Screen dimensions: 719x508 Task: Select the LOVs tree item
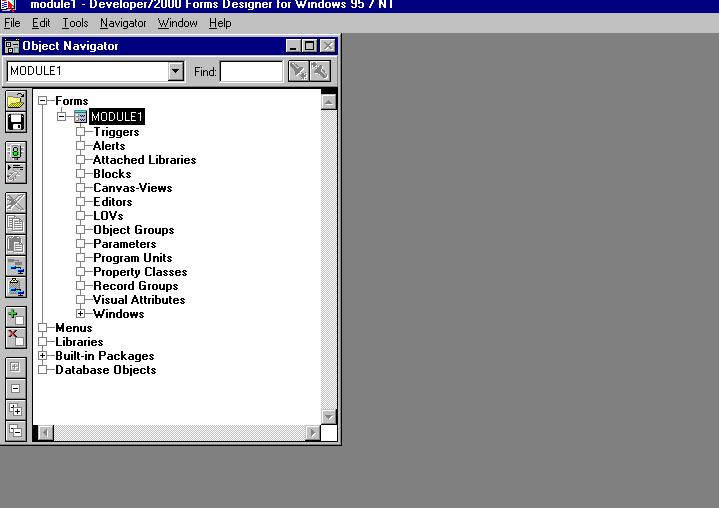coord(108,216)
